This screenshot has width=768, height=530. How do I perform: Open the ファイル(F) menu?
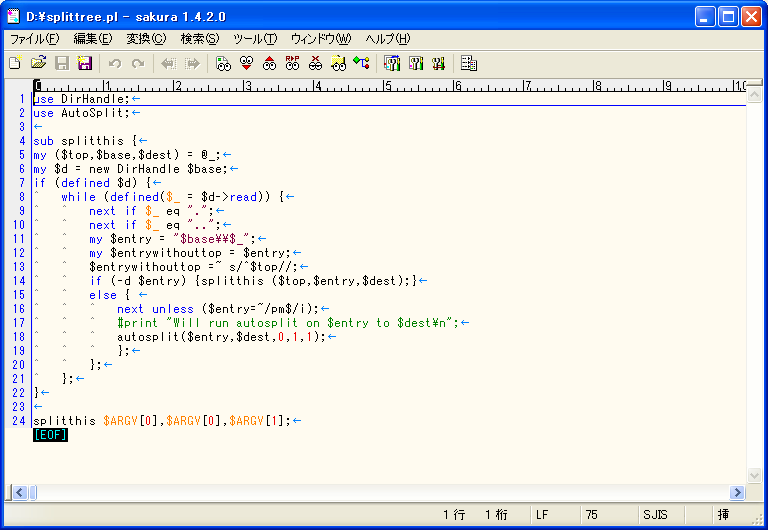pyautogui.click(x=35, y=39)
